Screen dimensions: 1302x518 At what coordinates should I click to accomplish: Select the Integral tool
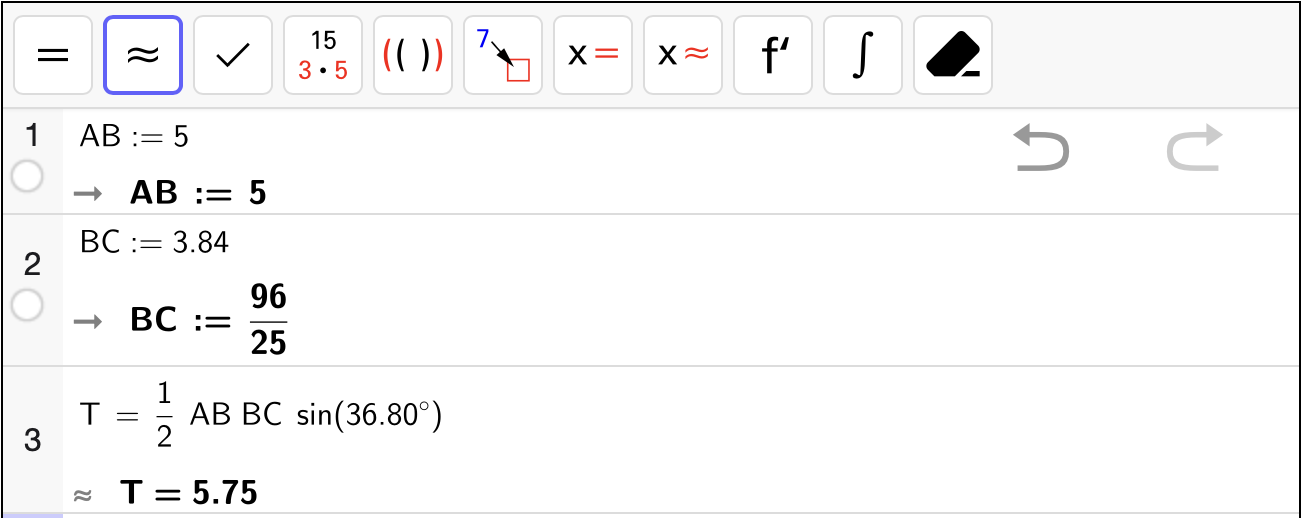[863, 55]
